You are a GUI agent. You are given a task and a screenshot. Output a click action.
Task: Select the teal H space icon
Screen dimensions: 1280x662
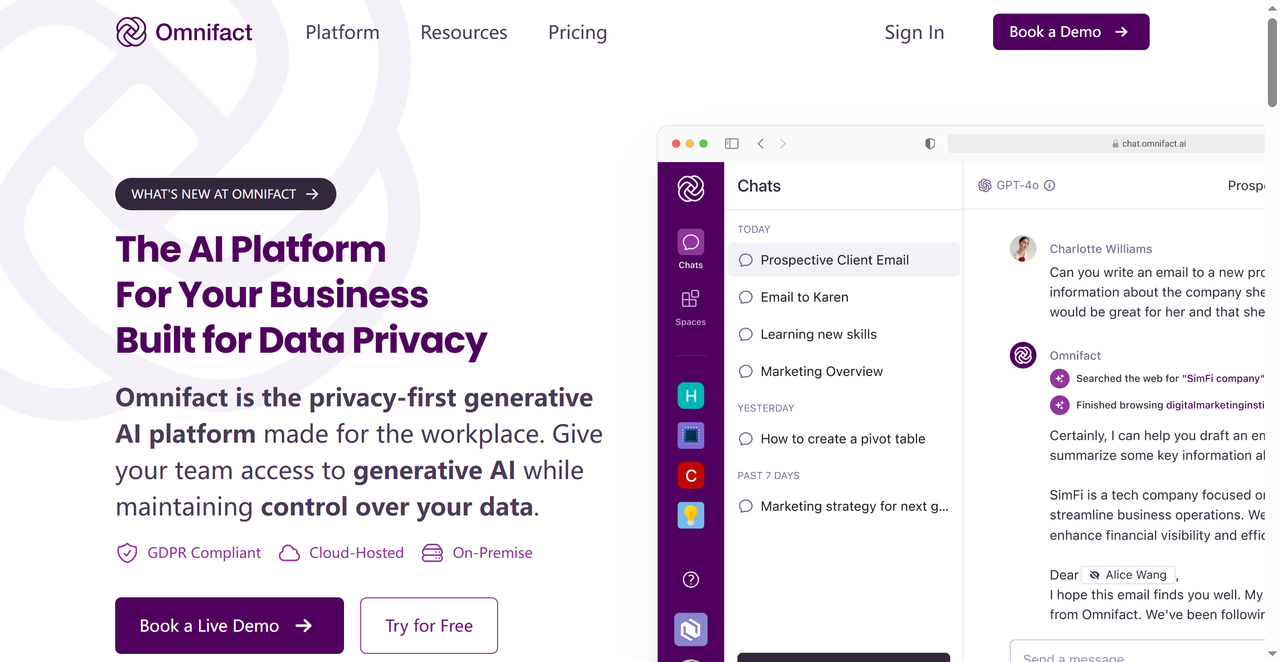690,396
